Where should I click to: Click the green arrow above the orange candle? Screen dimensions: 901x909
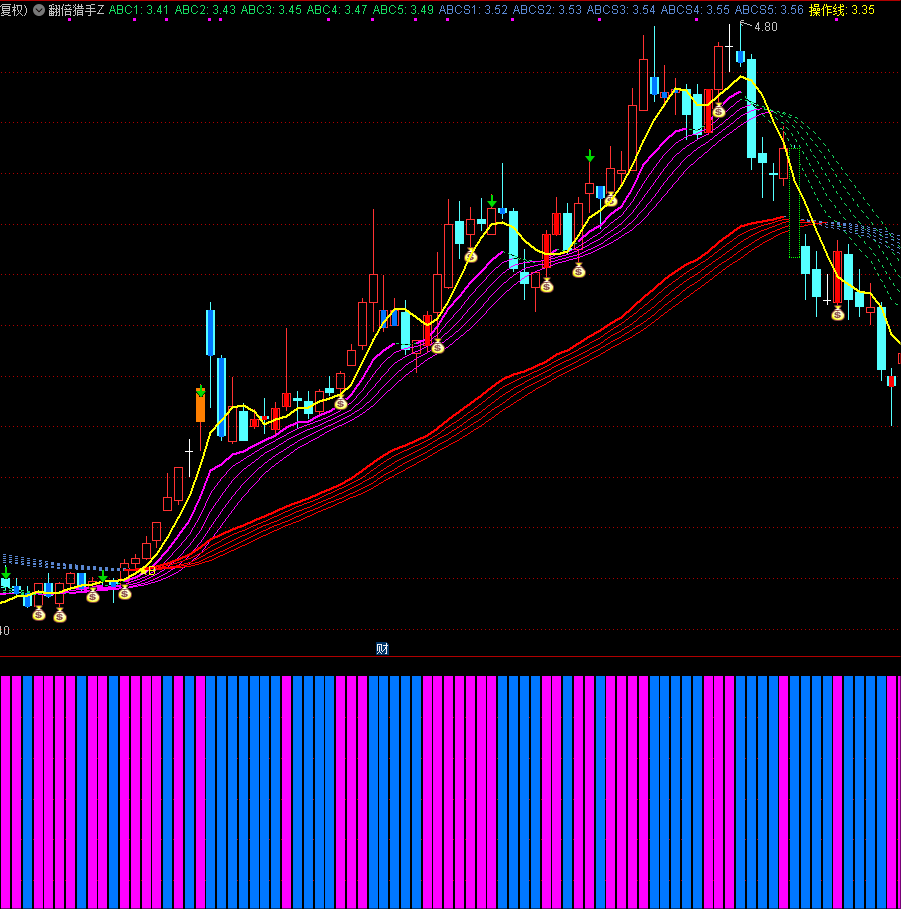(x=201, y=391)
